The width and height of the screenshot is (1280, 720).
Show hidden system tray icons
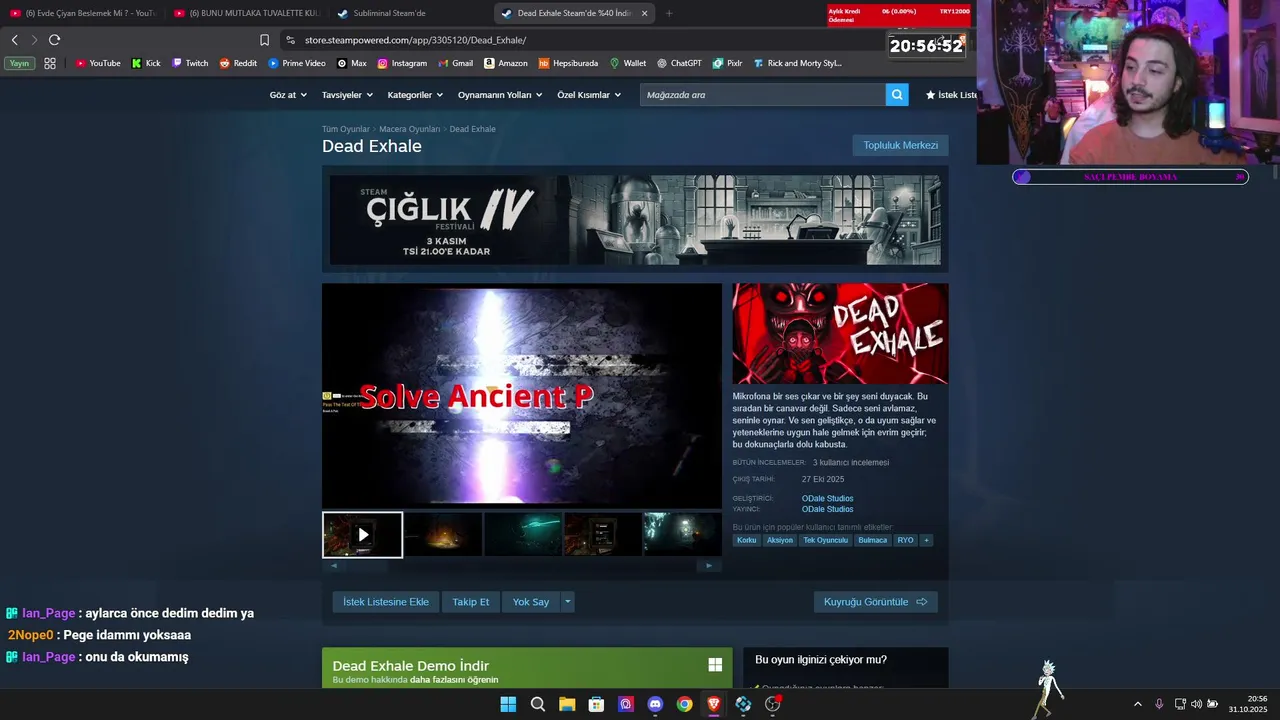(1137, 704)
